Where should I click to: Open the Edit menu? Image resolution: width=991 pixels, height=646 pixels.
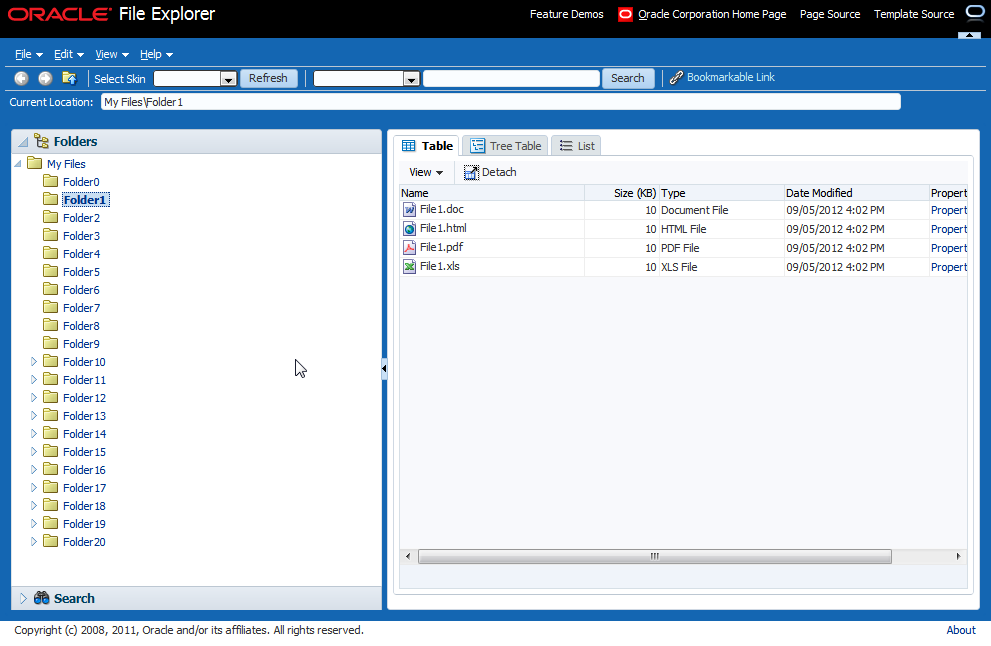coord(68,54)
